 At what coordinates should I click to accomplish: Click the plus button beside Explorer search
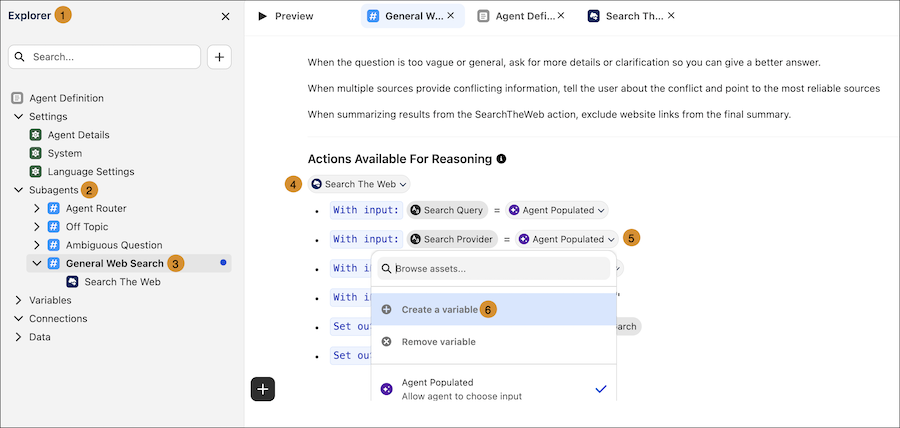point(219,57)
